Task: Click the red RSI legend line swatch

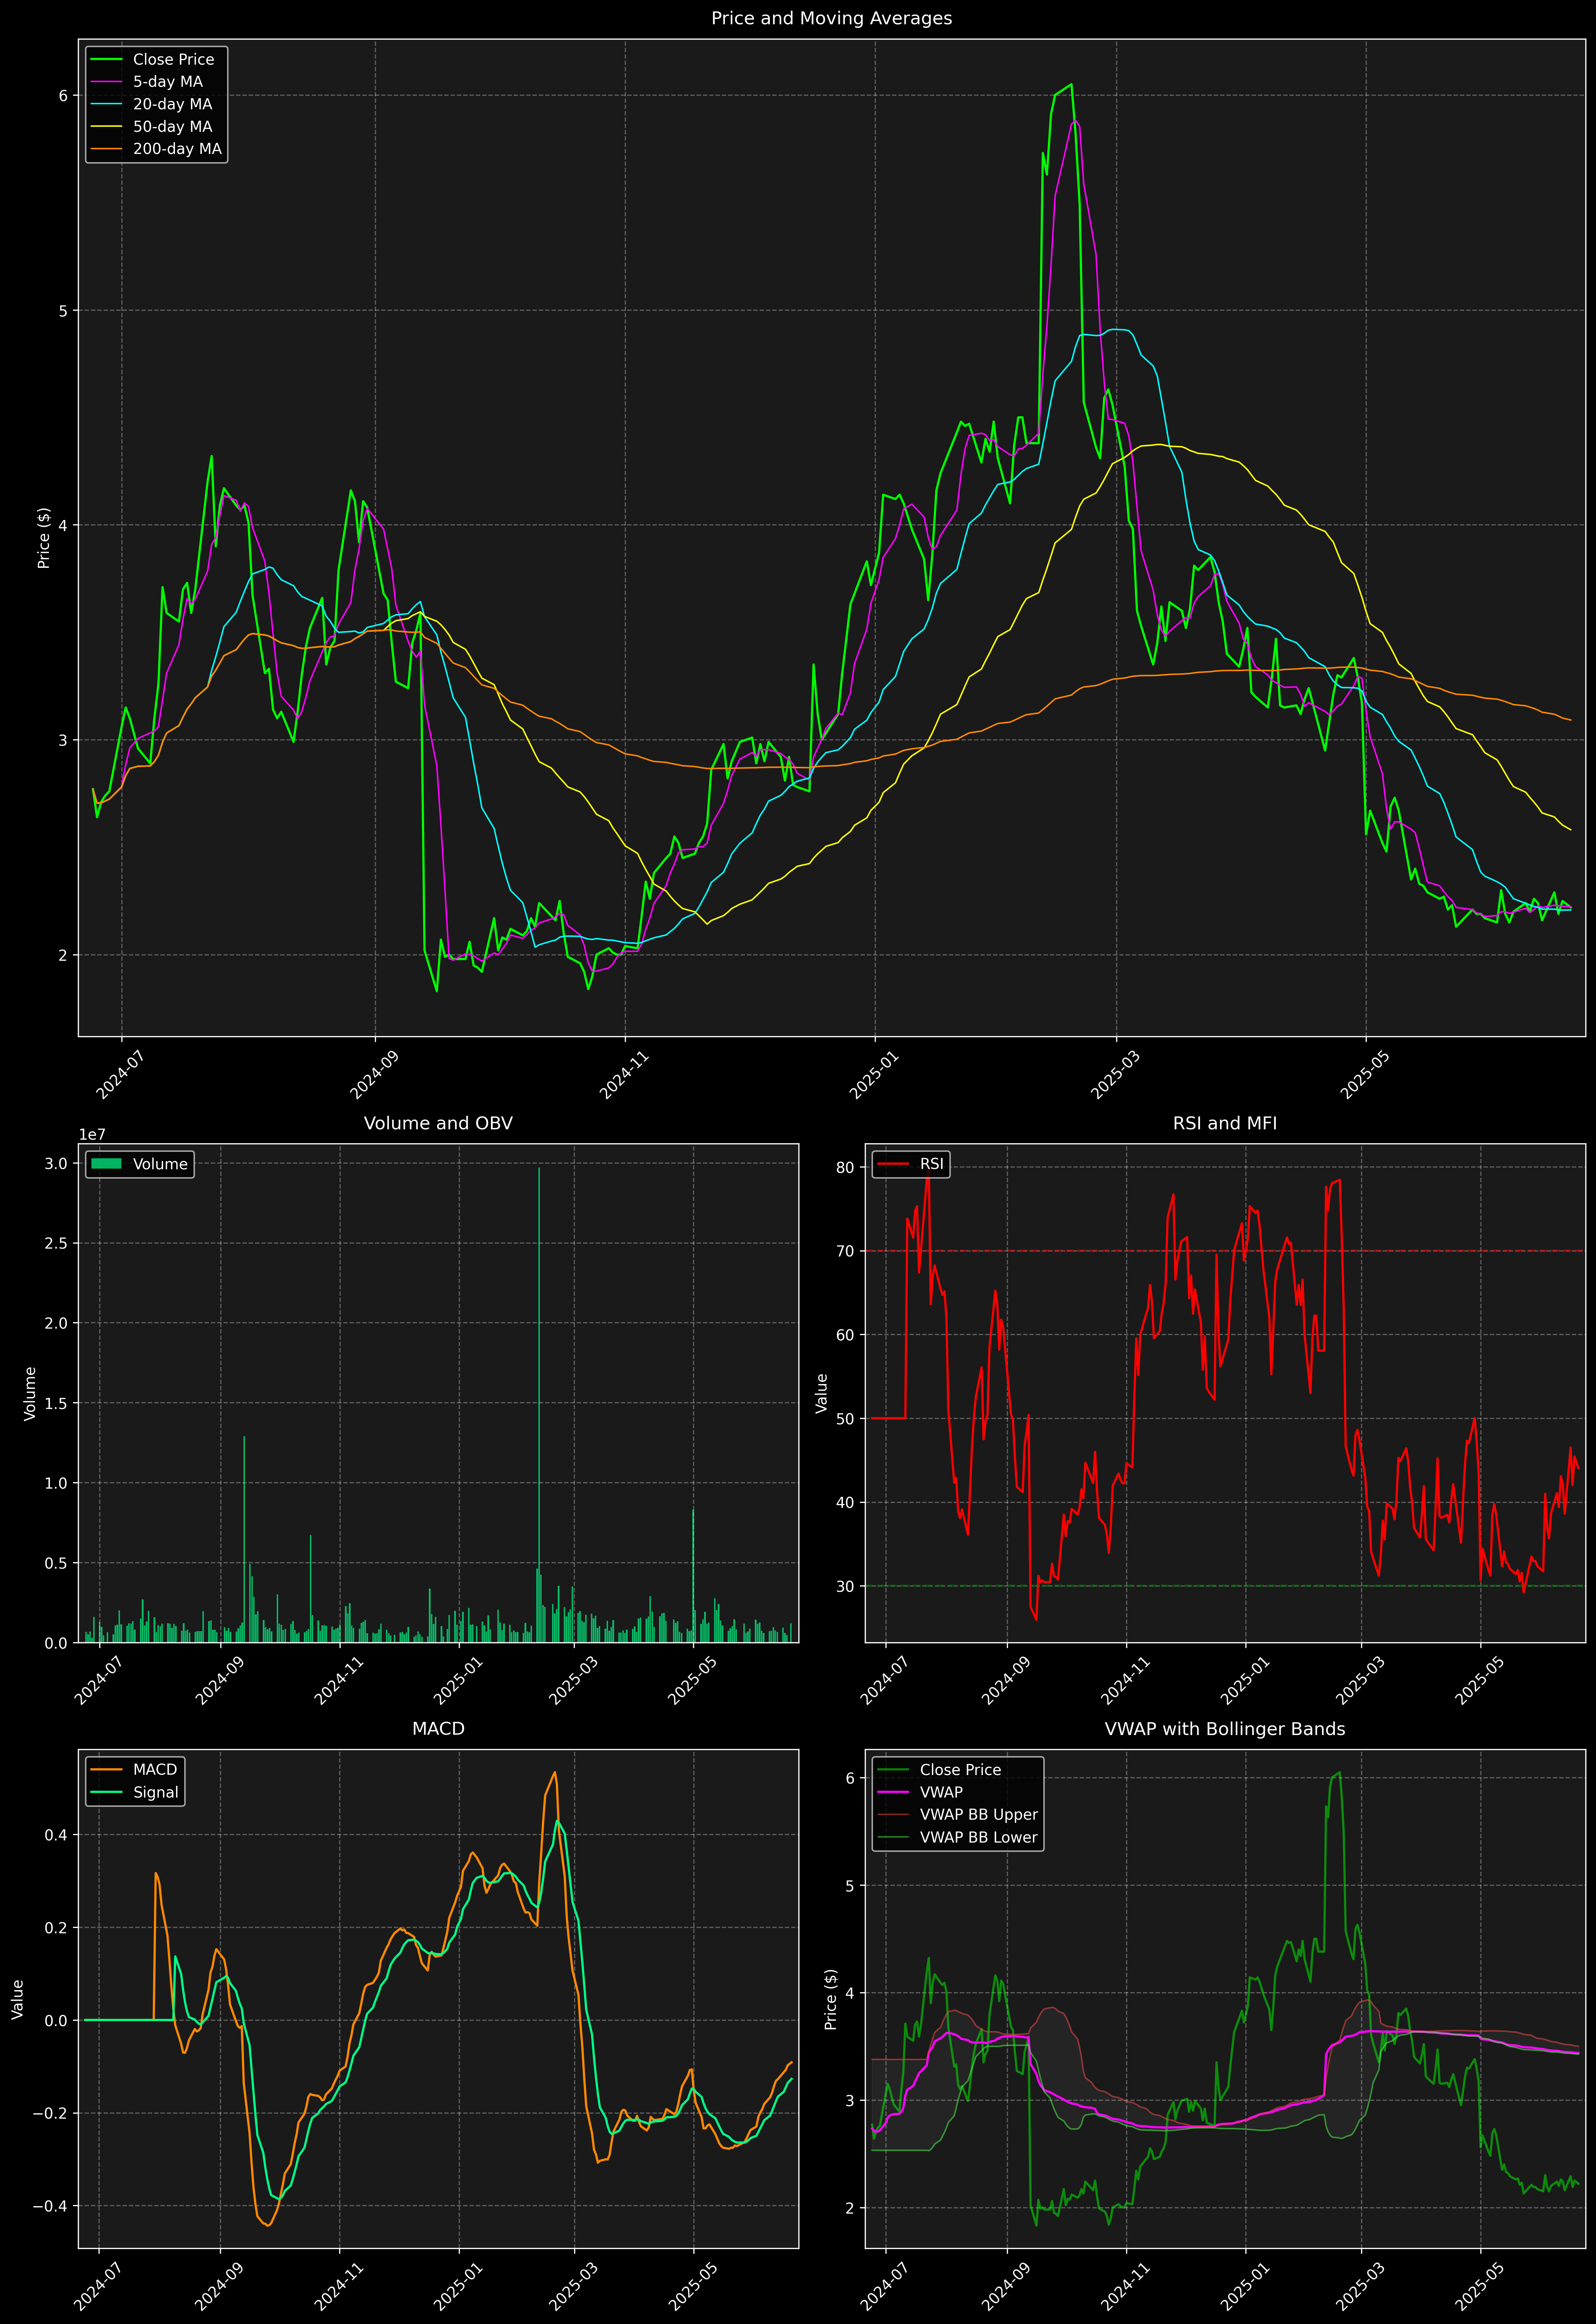Action: coord(893,1164)
